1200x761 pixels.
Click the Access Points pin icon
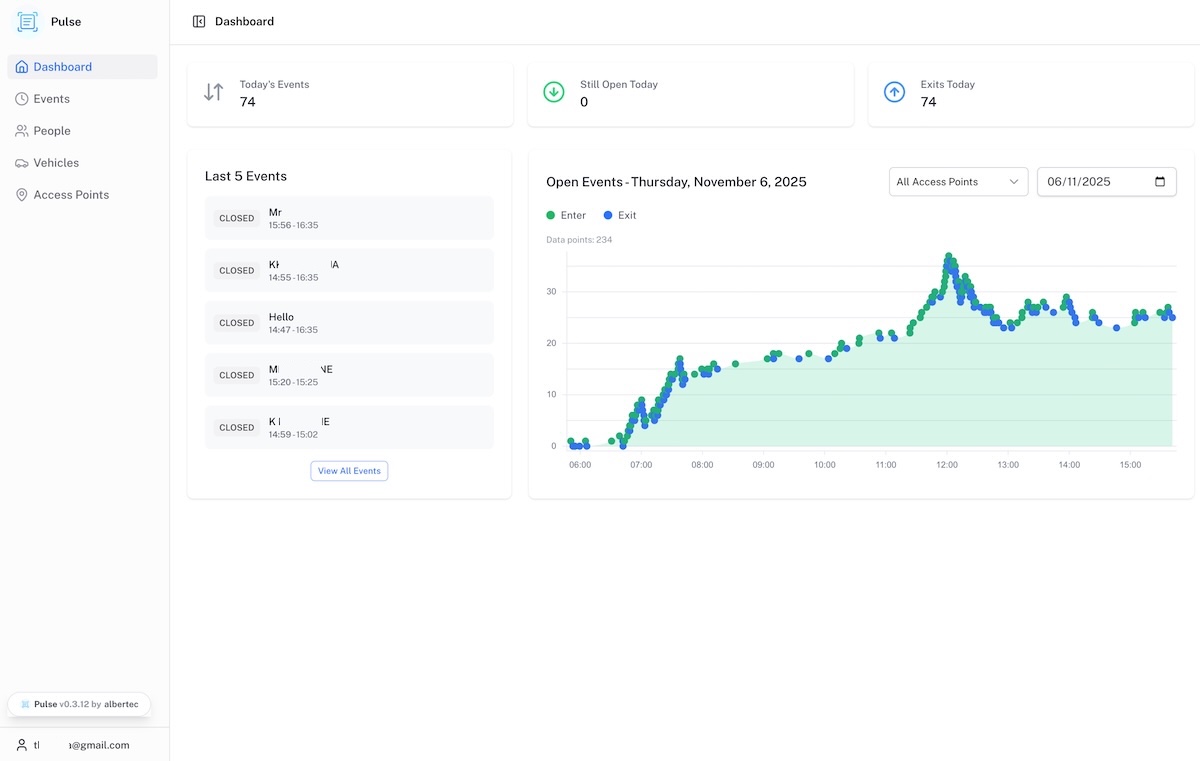(x=22, y=195)
